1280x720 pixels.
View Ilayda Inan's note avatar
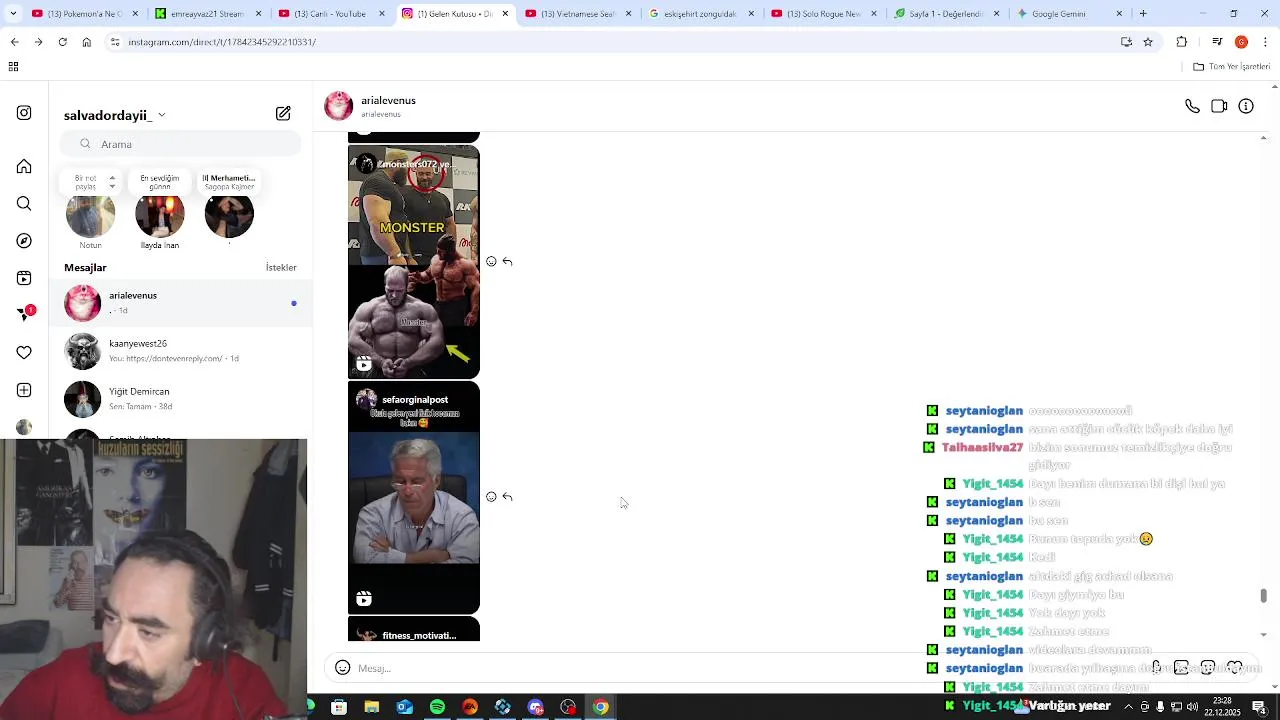point(160,213)
